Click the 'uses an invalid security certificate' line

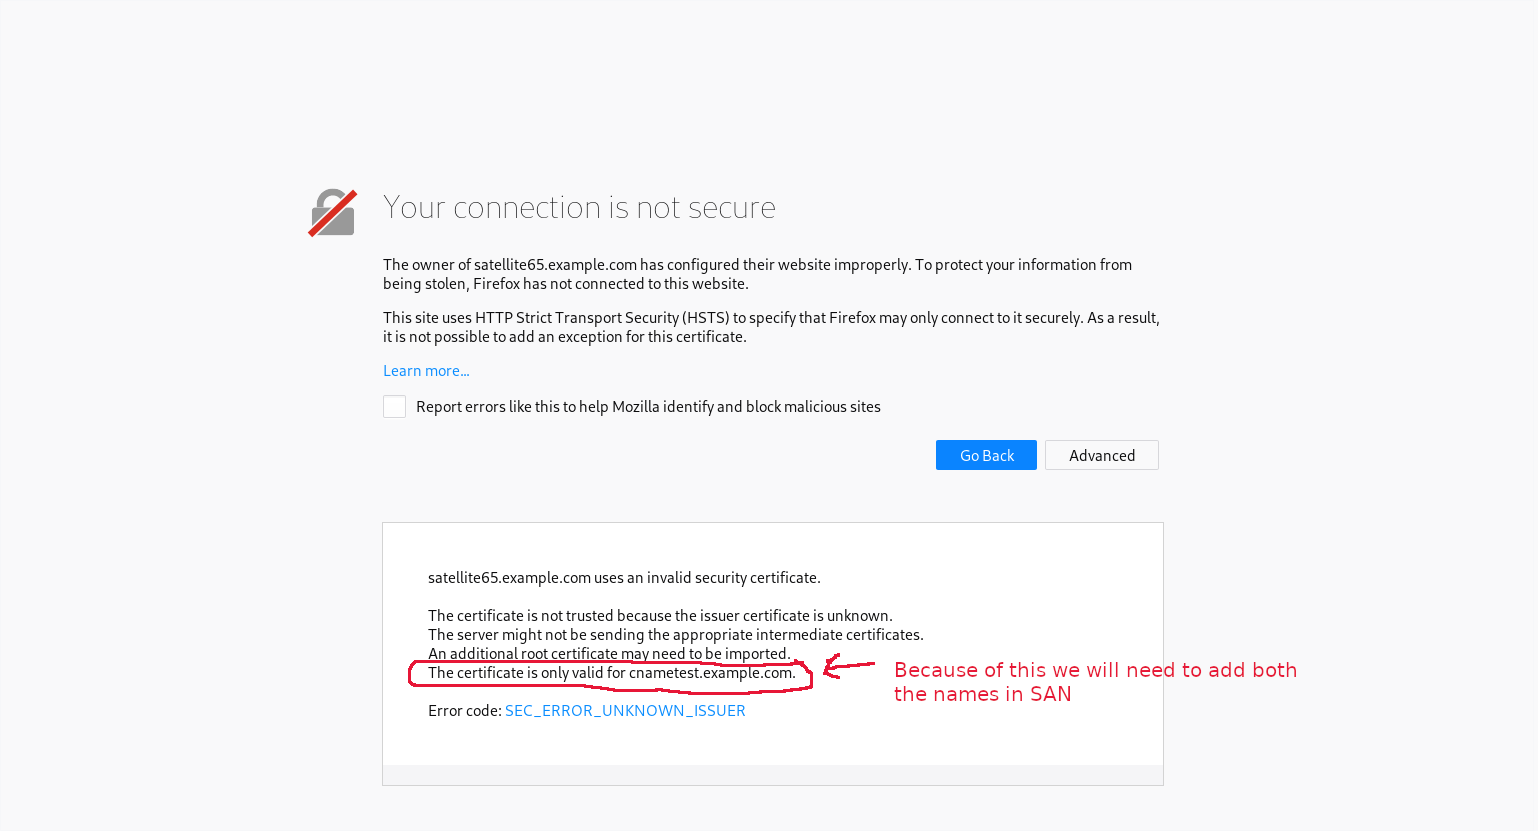pyautogui.click(x=624, y=578)
